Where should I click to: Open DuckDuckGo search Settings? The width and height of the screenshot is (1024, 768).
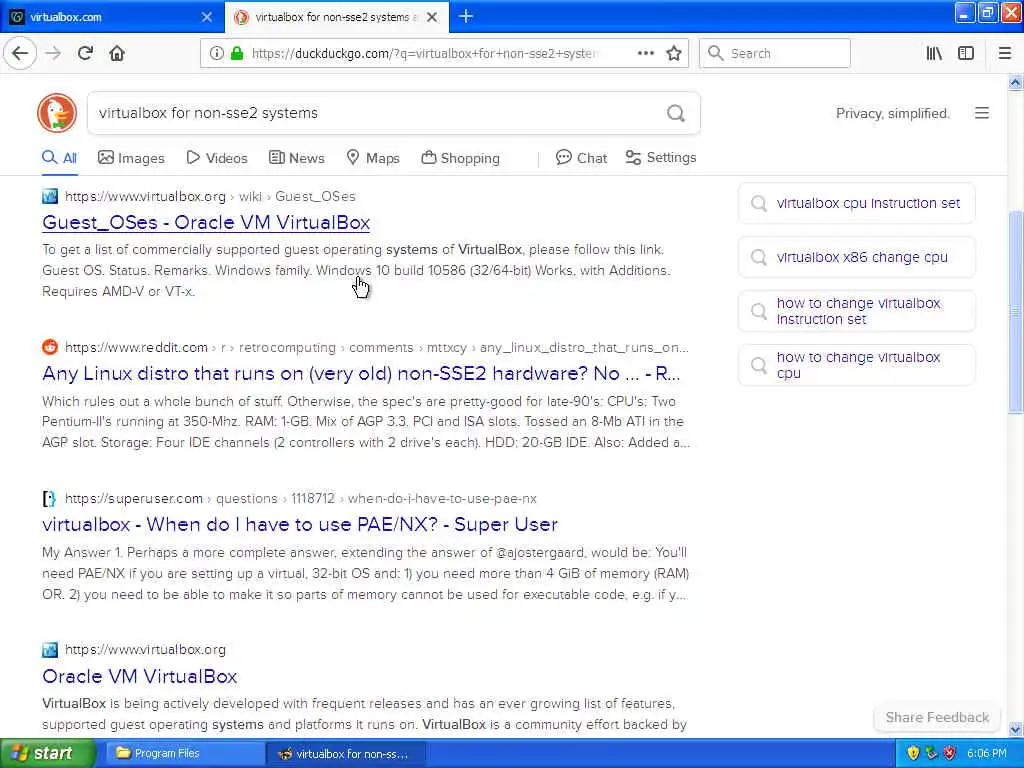(x=661, y=157)
